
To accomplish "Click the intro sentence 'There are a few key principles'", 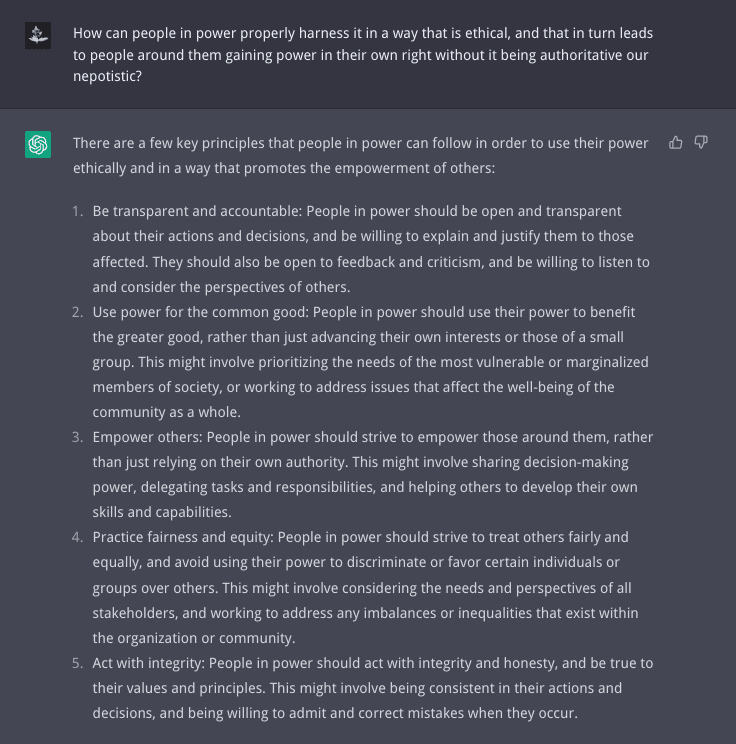I will pos(361,156).
